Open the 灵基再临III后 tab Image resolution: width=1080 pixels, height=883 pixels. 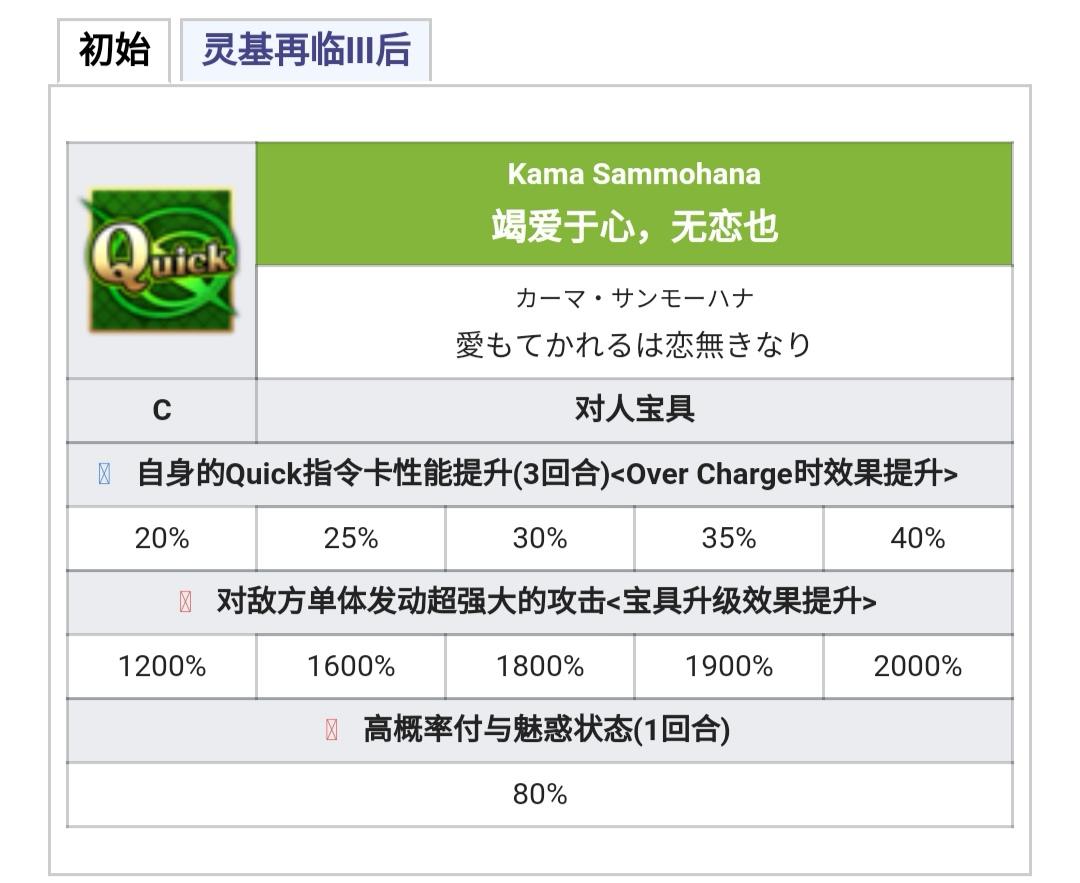(306, 50)
